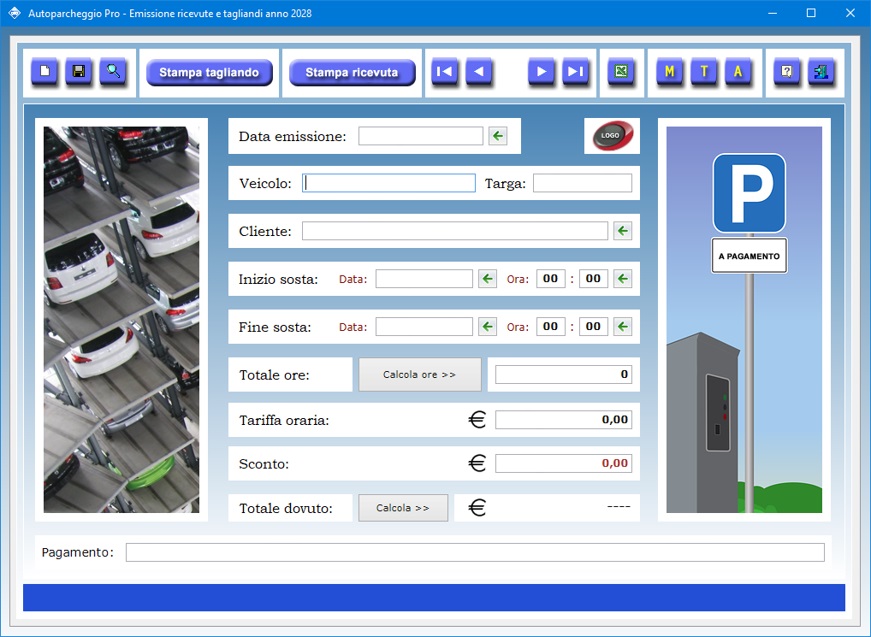The width and height of the screenshot is (871, 637).
Task: Go to the last record
Action: pos(575,72)
